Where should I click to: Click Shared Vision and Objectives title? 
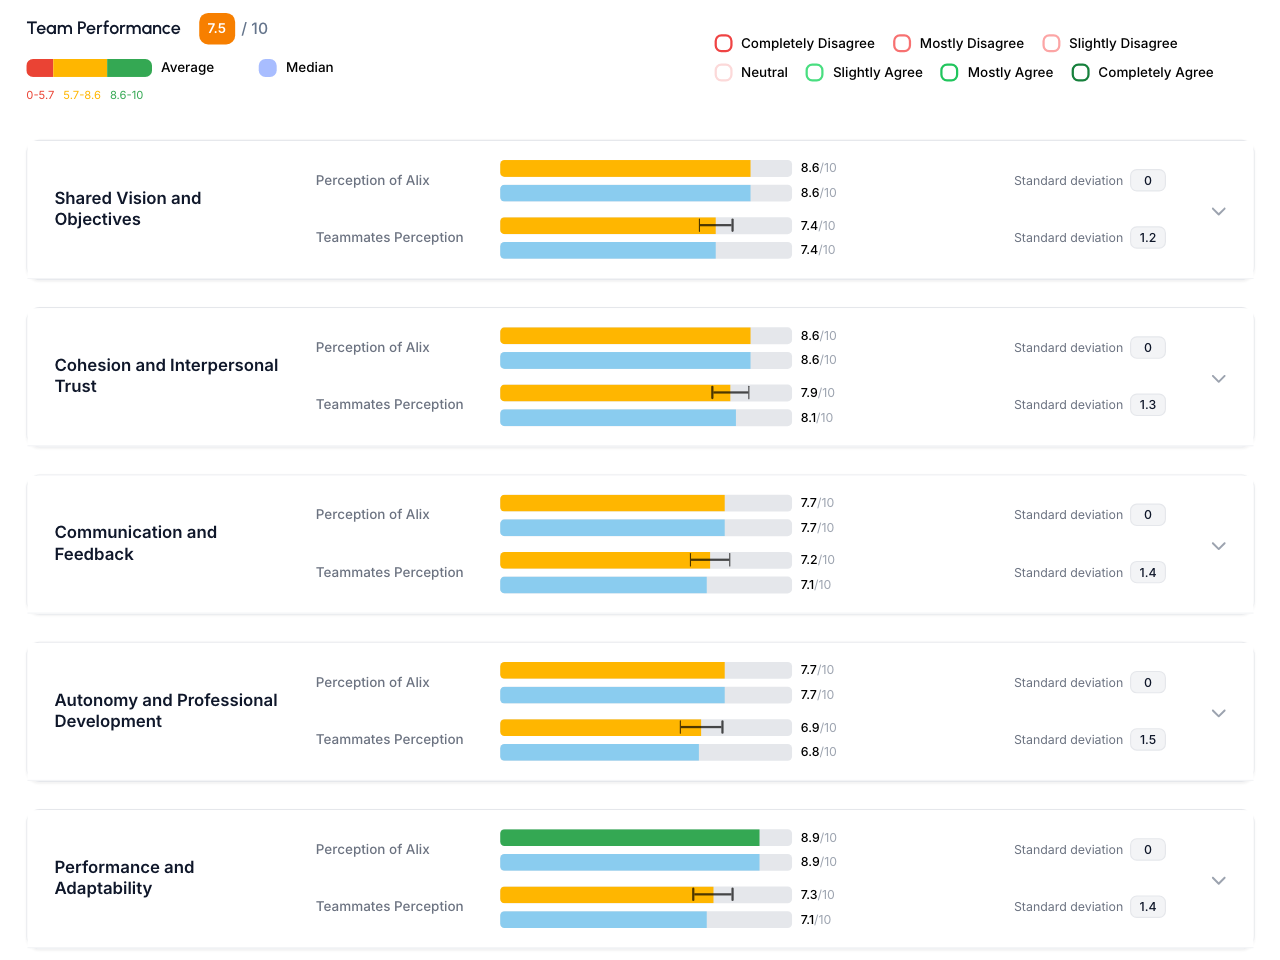[128, 209]
